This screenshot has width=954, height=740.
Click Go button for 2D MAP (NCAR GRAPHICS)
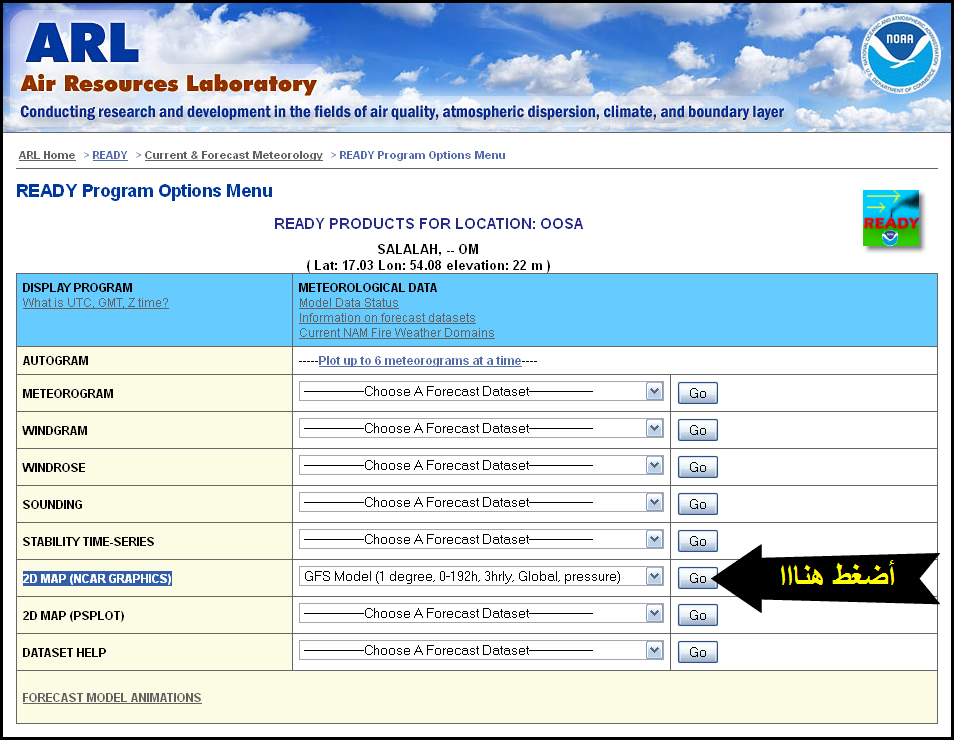pyautogui.click(x=698, y=578)
